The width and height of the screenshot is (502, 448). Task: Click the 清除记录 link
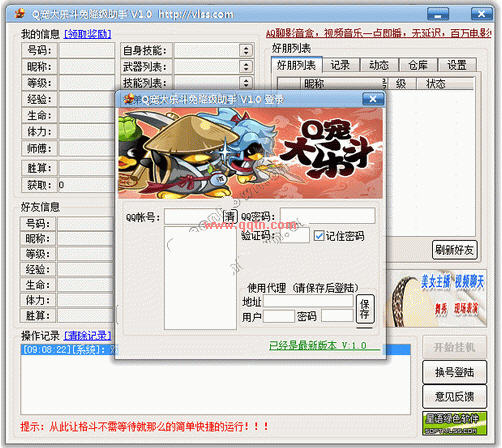pyautogui.click(x=87, y=335)
